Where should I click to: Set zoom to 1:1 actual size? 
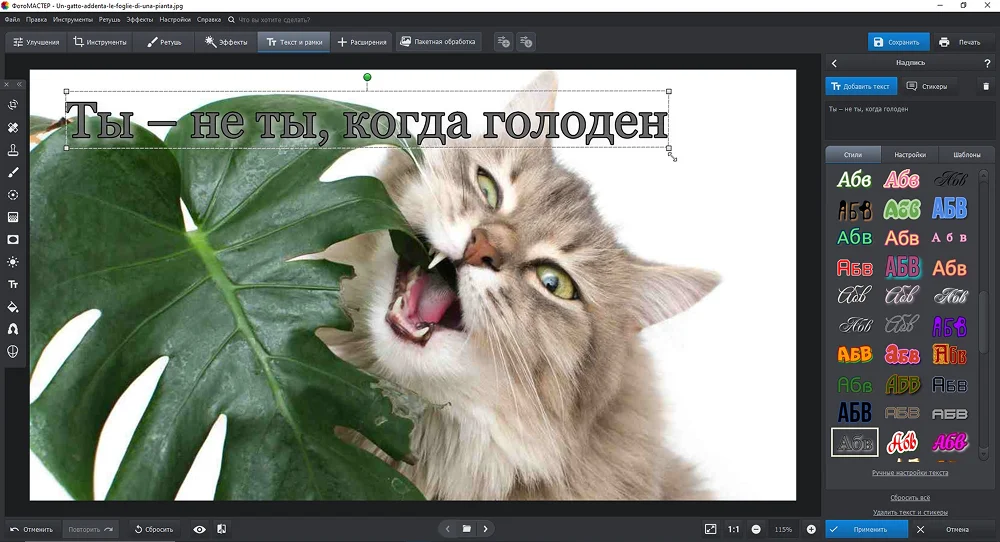pyautogui.click(x=733, y=529)
